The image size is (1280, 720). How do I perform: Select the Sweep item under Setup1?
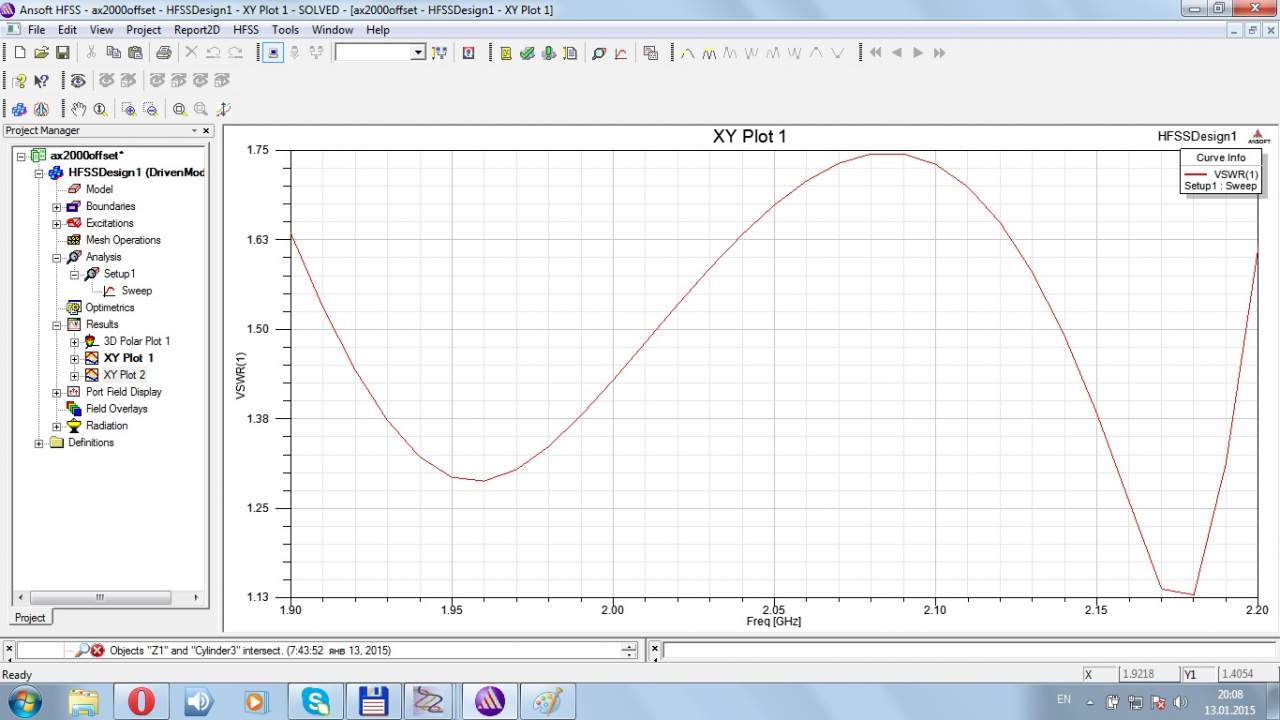point(136,291)
